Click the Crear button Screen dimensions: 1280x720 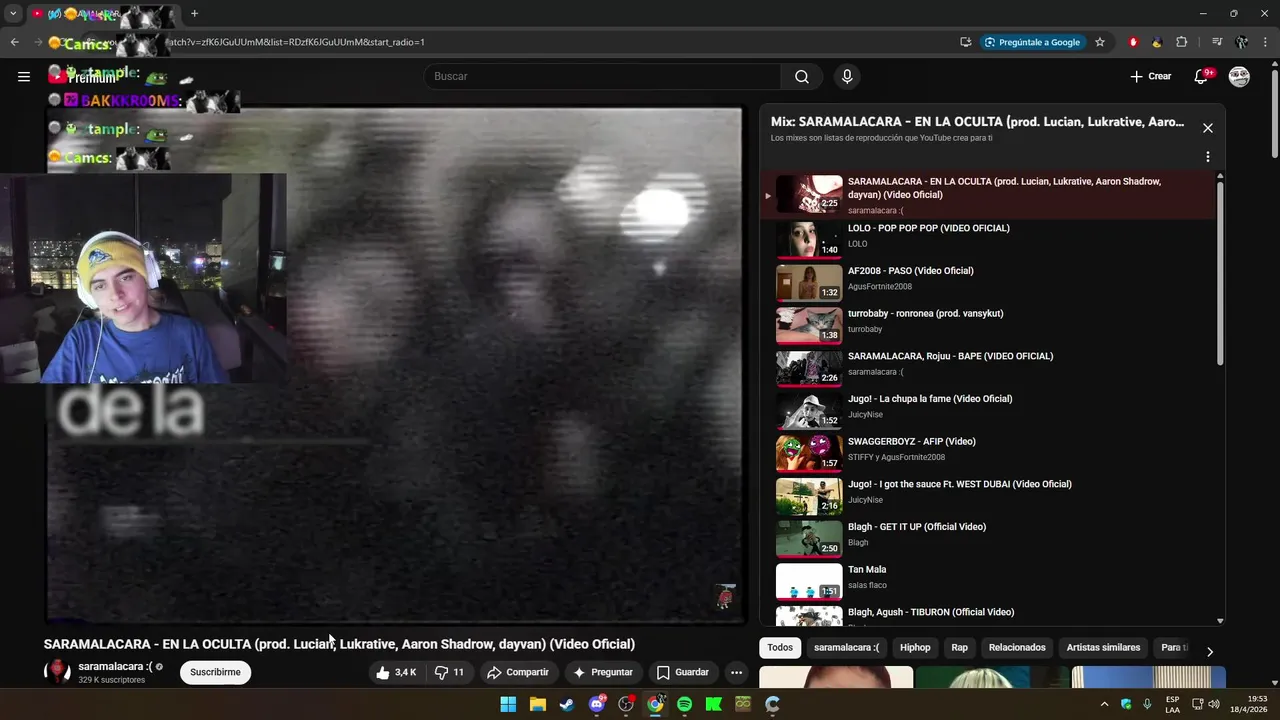click(1150, 76)
